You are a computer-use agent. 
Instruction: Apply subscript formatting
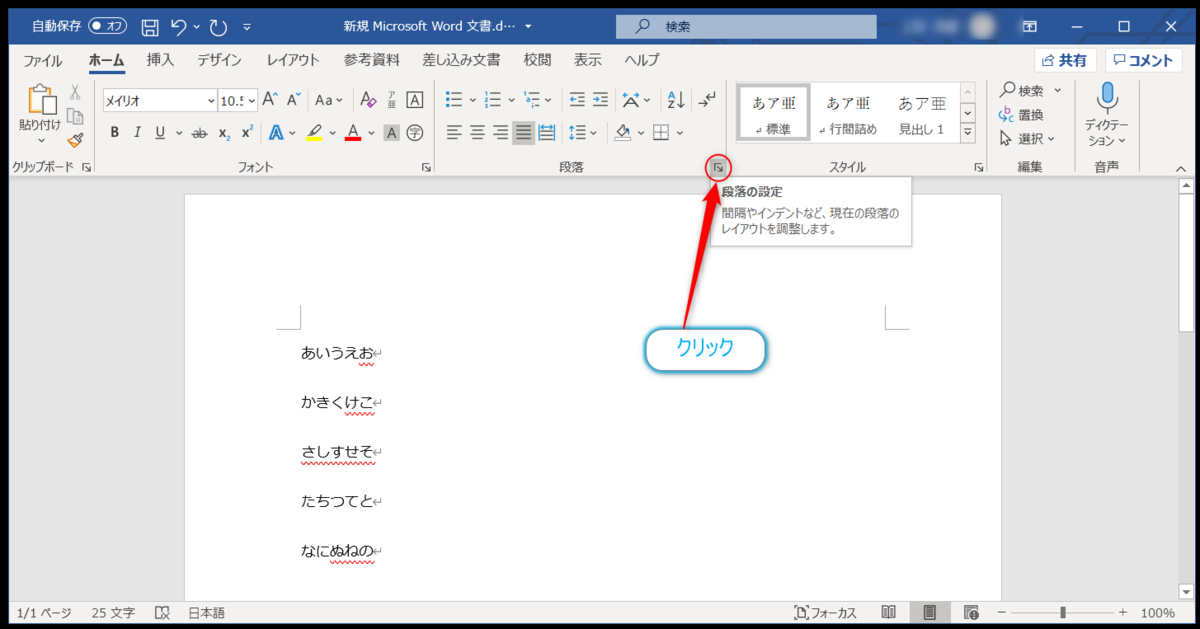click(224, 132)
